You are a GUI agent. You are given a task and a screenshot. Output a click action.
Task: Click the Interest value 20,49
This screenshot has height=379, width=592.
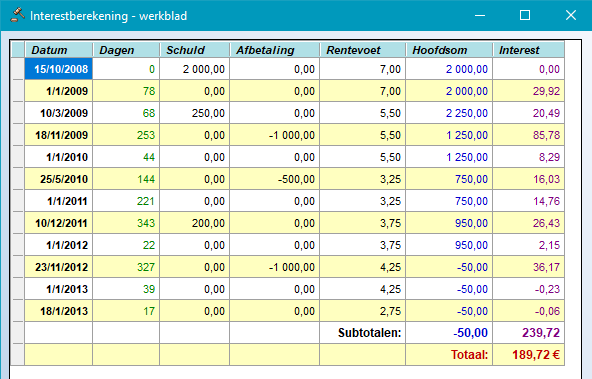click(x=529, y=113)
